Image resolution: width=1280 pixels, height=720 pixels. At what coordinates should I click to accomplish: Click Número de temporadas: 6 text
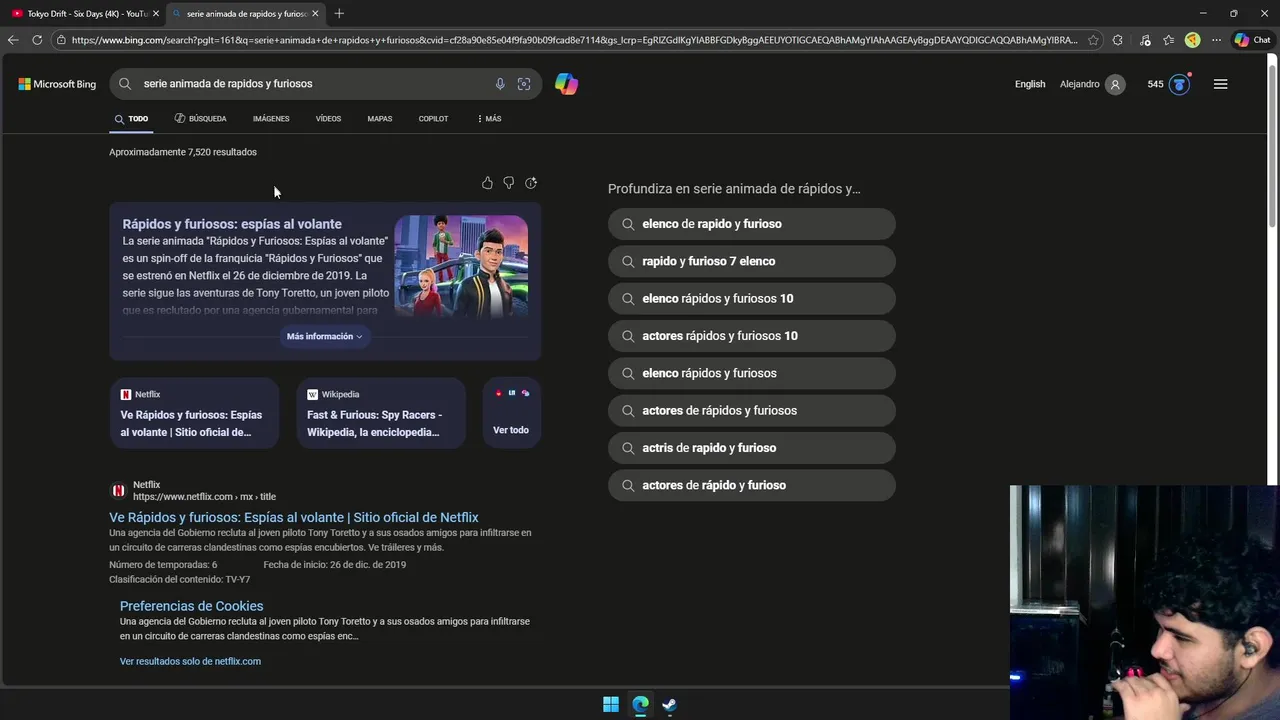click(163, 565)
